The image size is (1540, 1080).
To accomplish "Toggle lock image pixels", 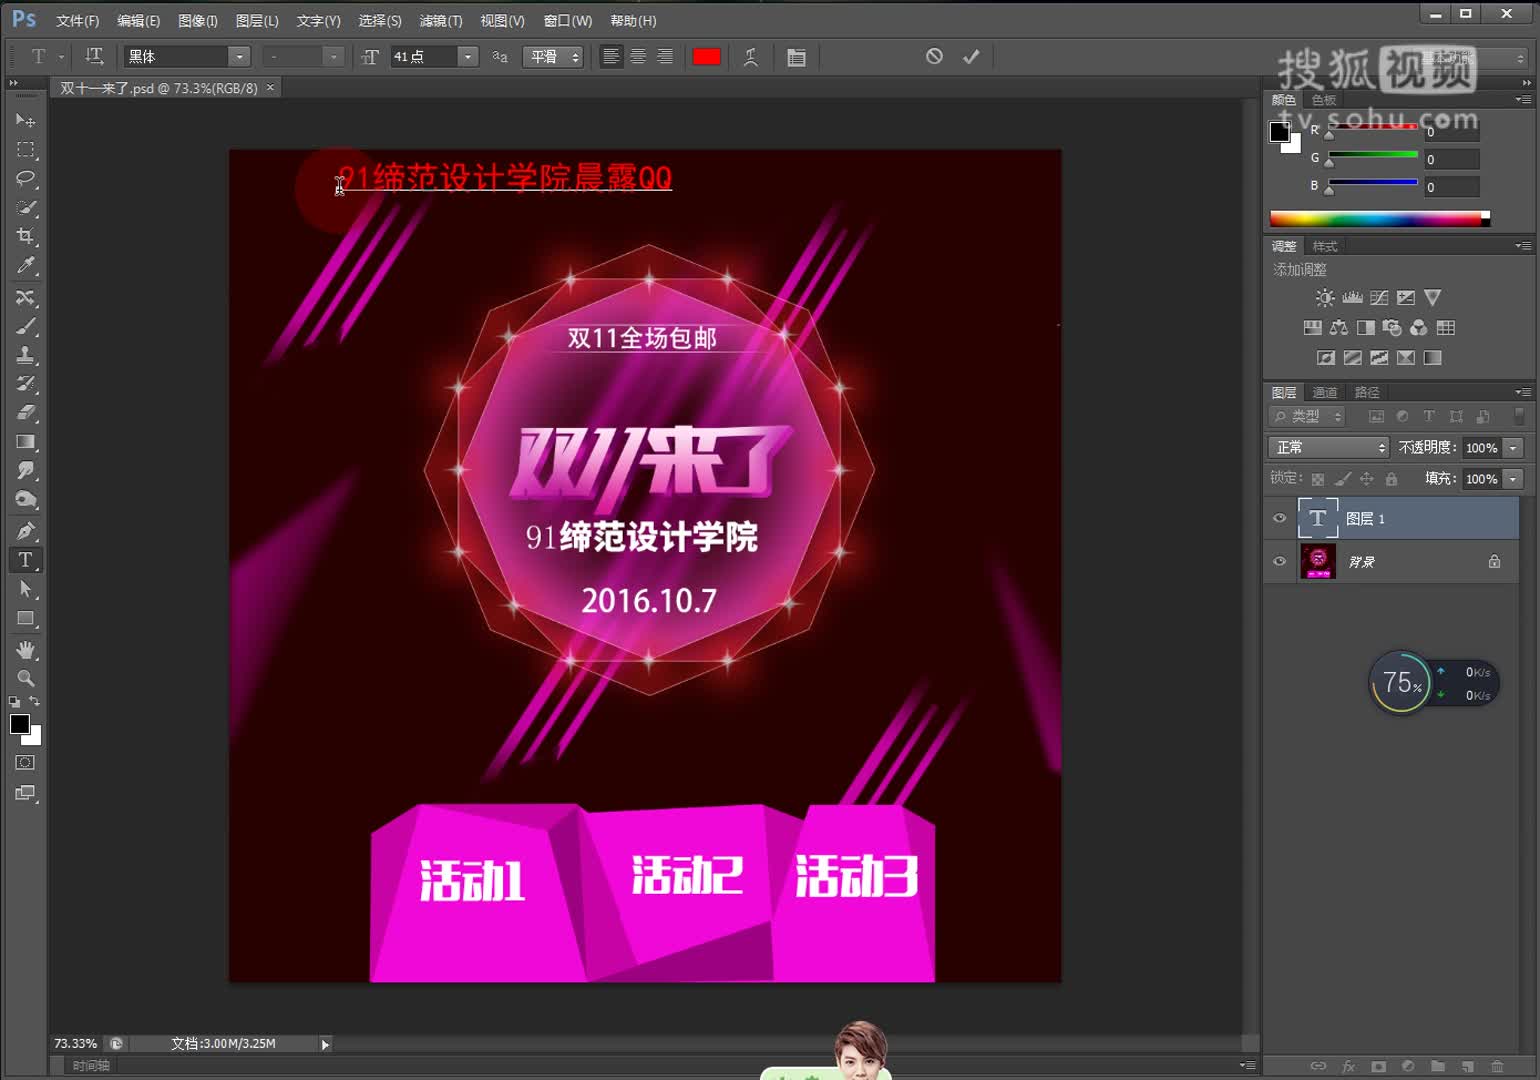I will coord(1342,479).
